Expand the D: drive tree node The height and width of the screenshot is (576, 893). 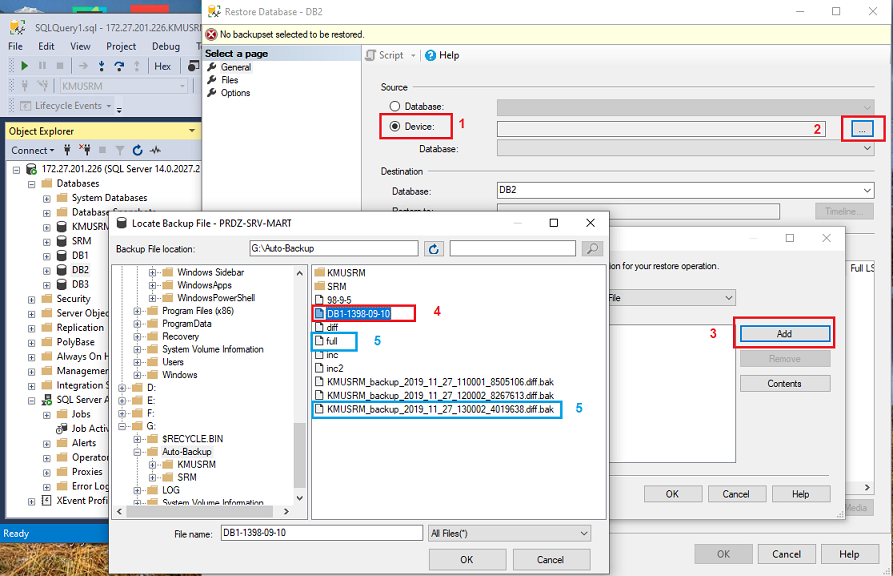pos(124,388)
